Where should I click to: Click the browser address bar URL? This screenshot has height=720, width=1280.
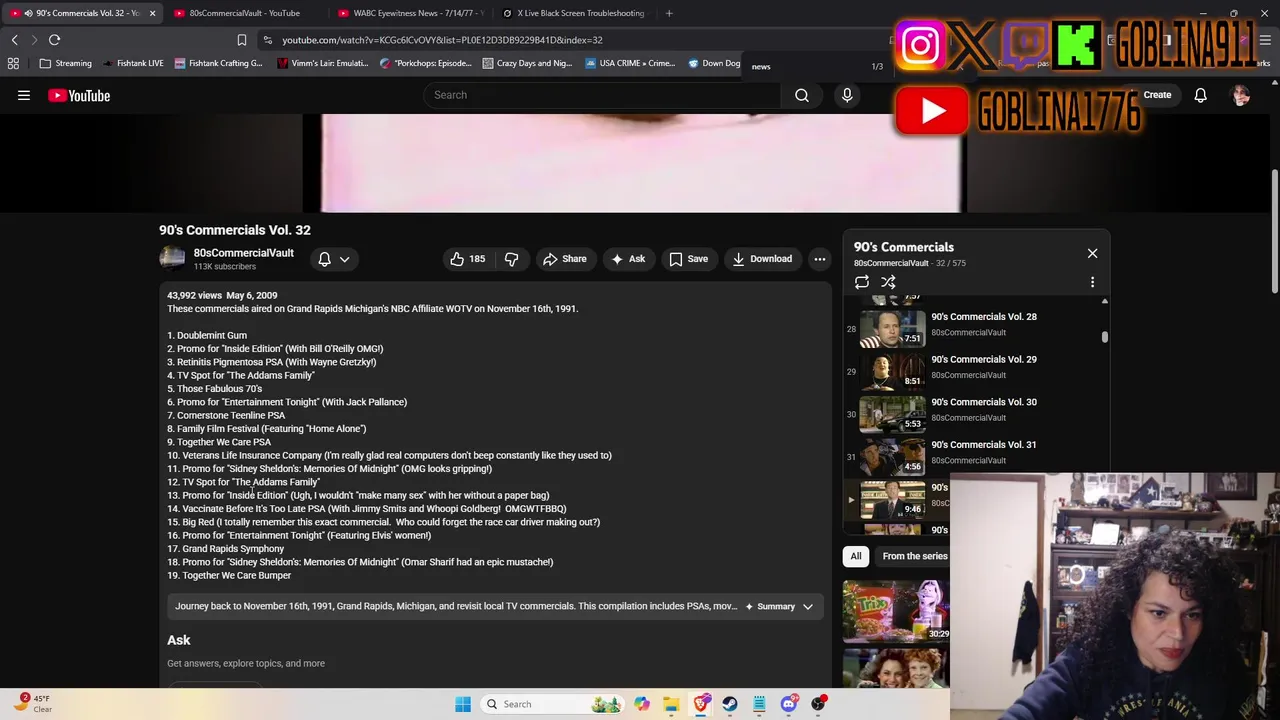(442, 40)
